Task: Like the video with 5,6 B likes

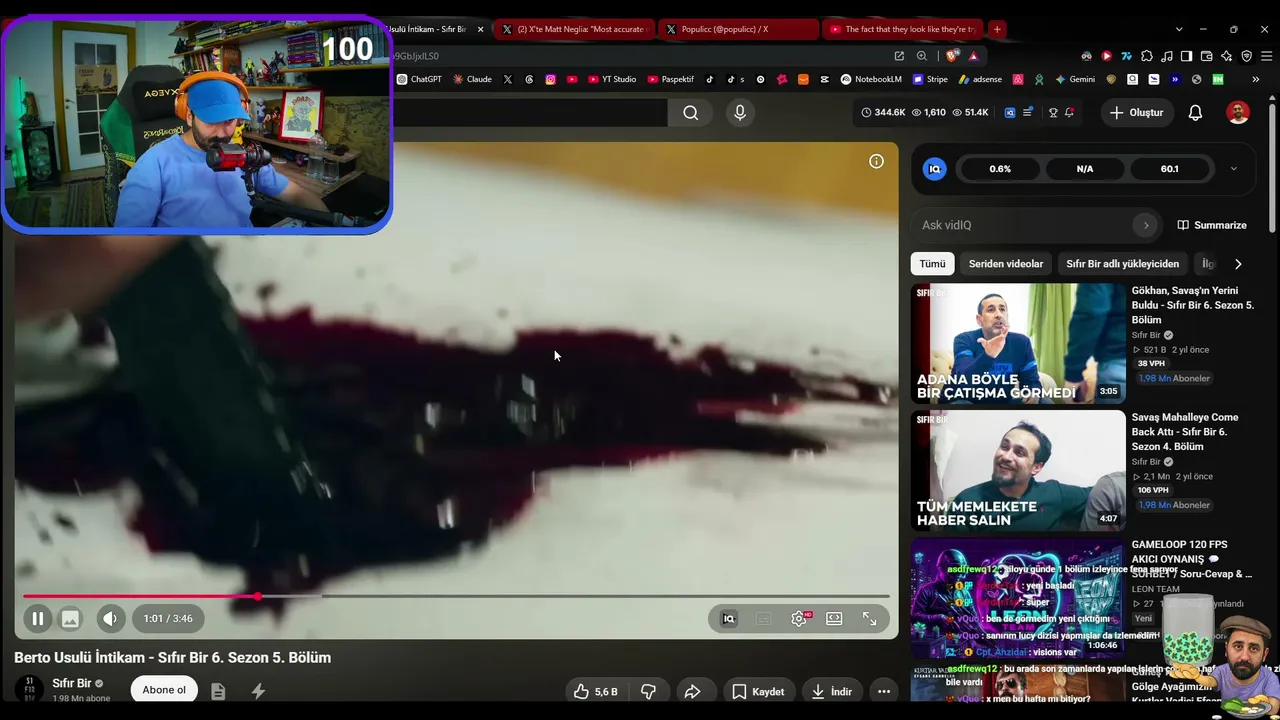Action: pos(595,691)
